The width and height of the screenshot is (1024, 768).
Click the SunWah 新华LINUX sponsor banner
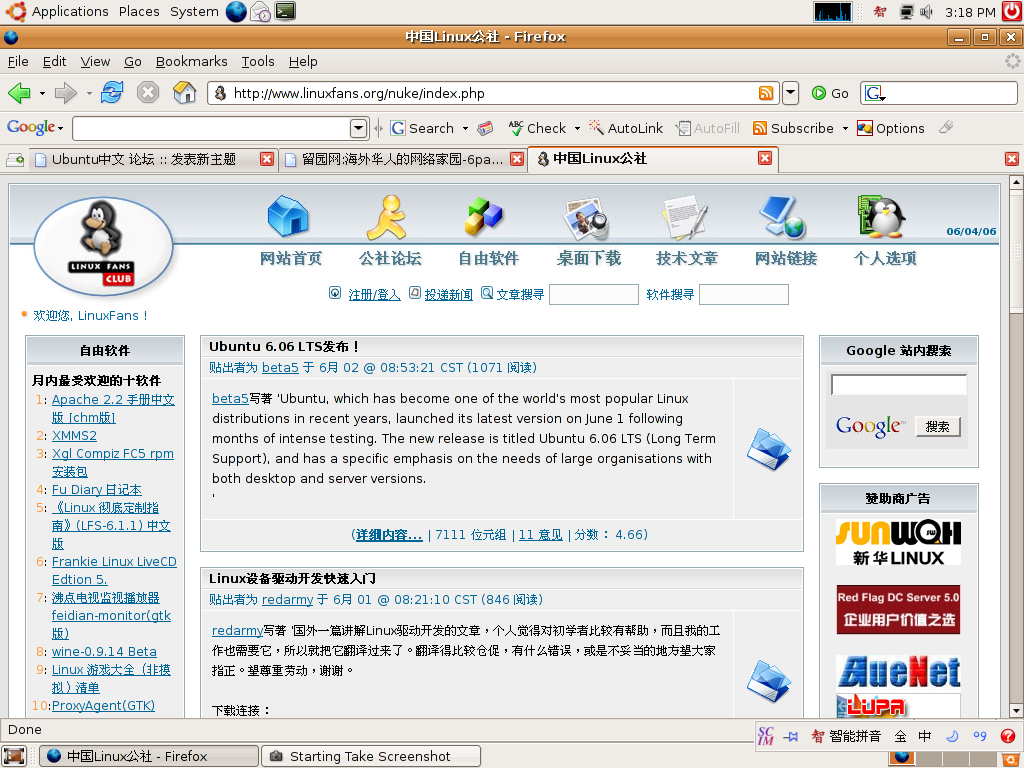pos(898,543)
